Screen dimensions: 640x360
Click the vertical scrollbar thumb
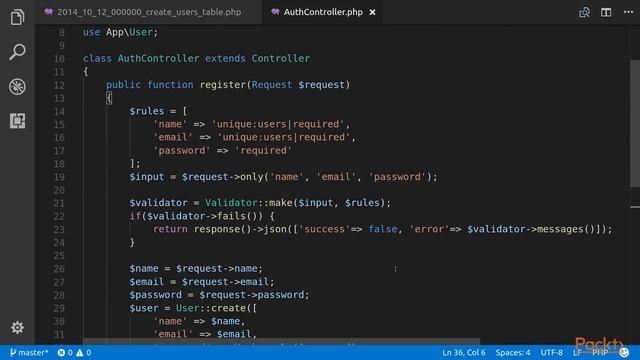click(635, 123)
